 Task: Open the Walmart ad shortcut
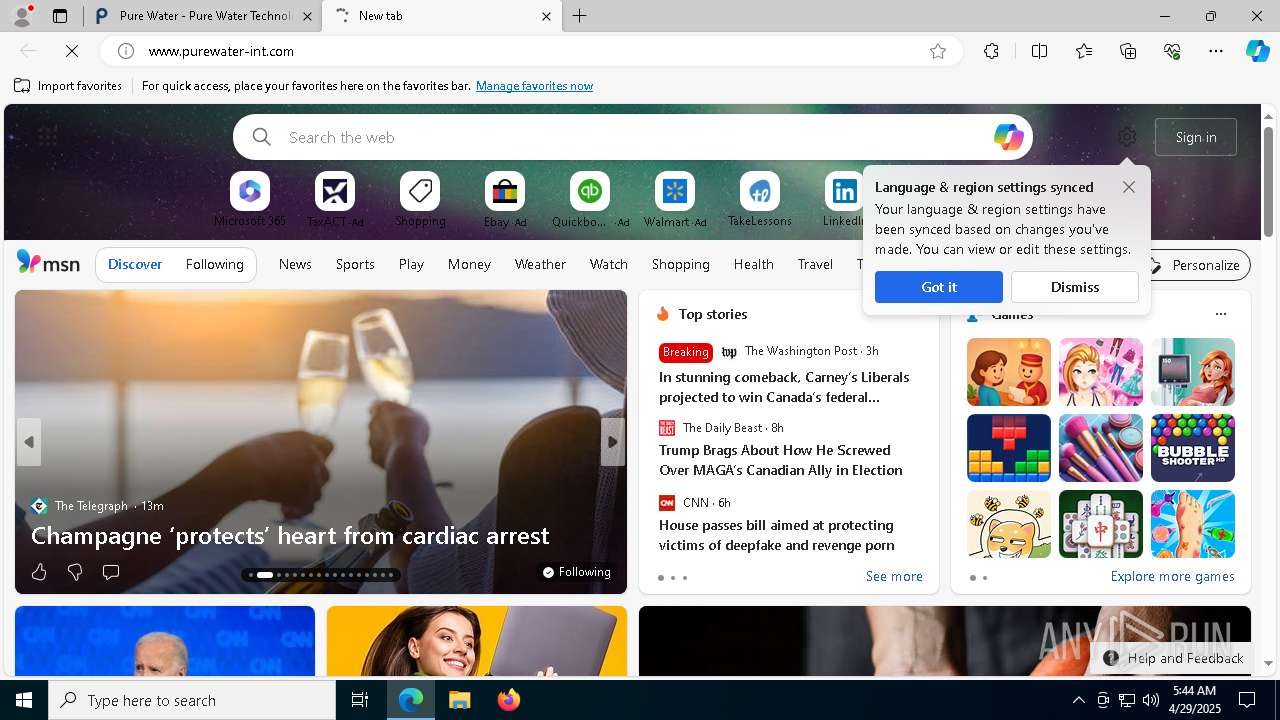point(675,200)
